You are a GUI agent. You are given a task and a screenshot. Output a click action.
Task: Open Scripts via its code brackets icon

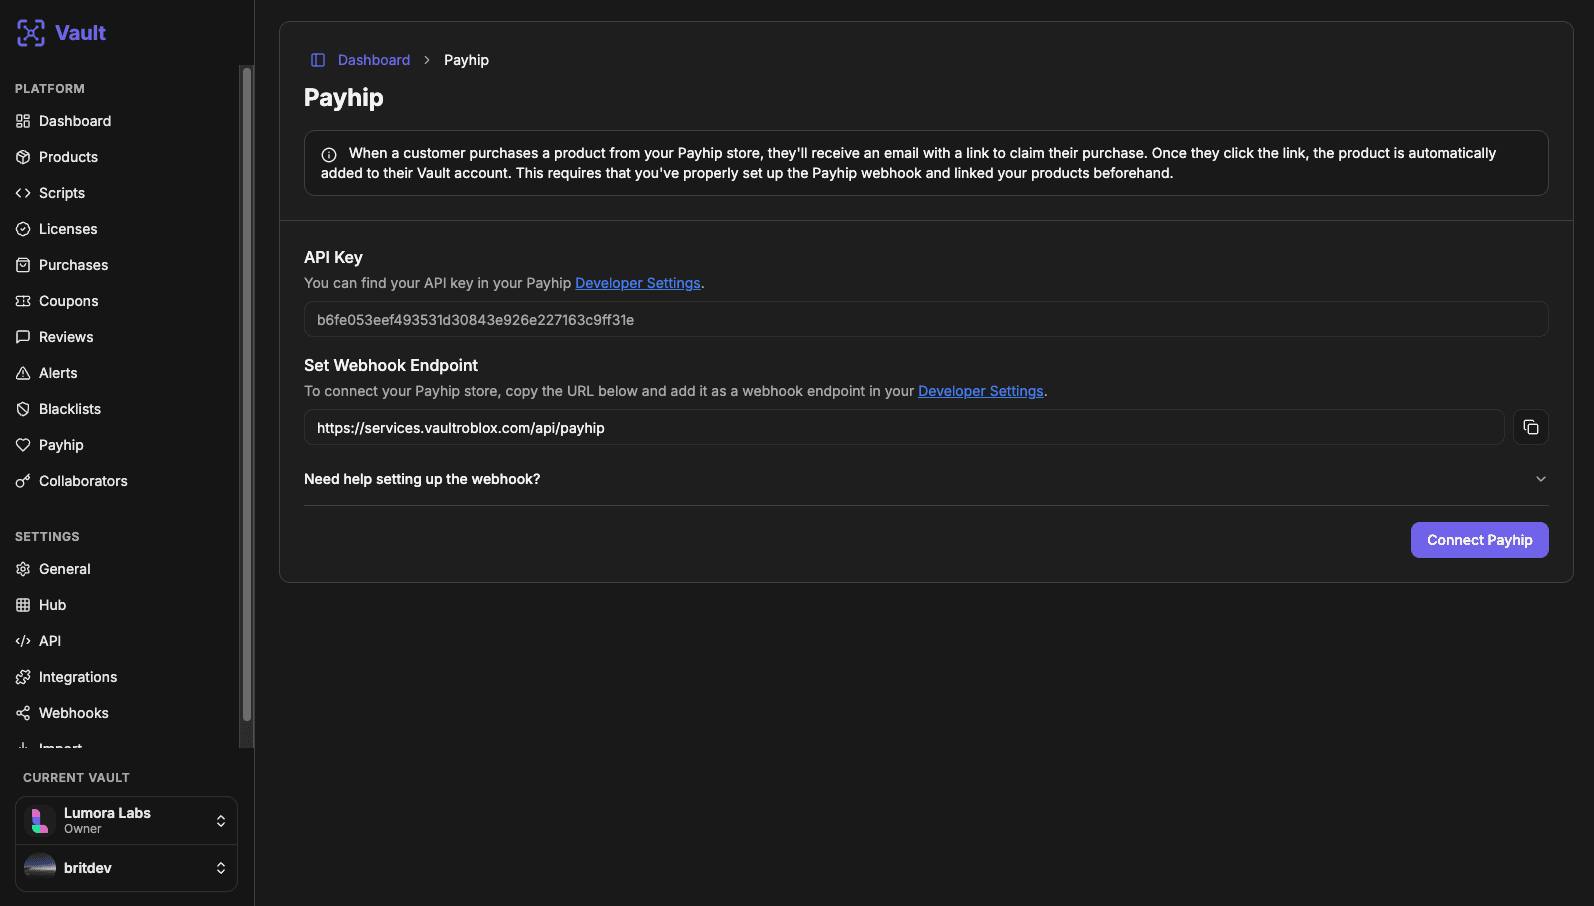[23, 193]
